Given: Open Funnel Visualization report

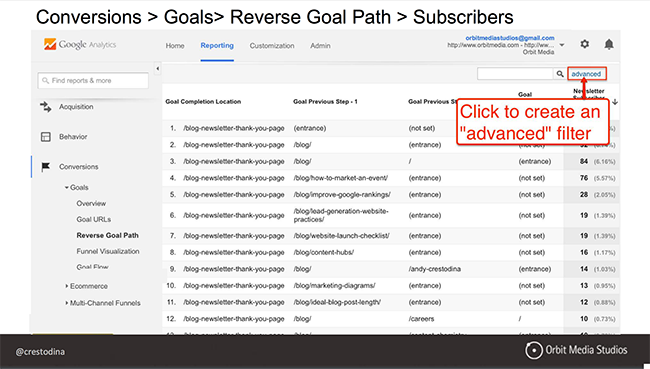Looking at the screenshot, I should point(108,251).
